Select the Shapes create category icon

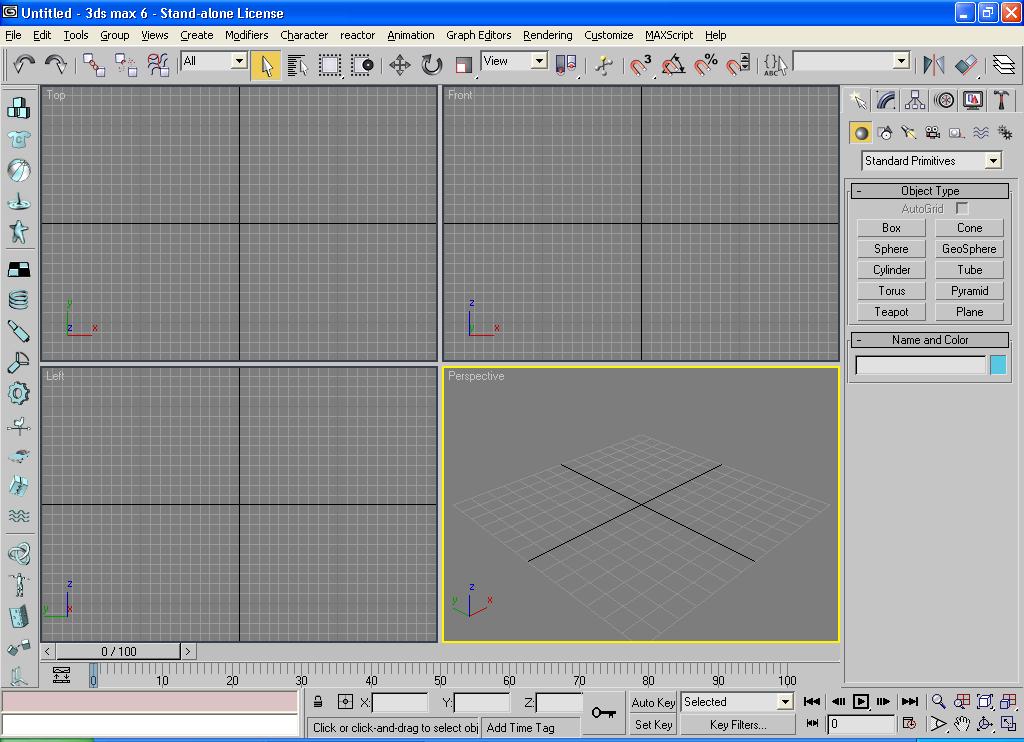[886, 133]
